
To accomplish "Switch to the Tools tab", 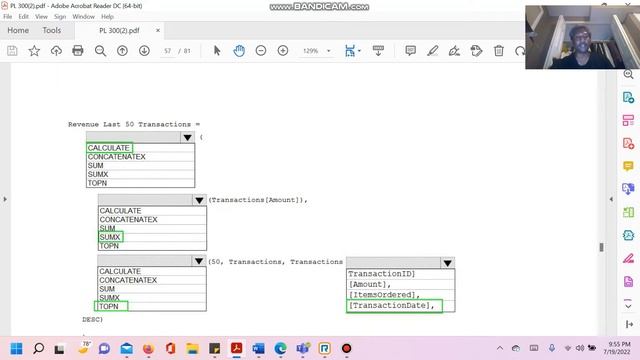I will 52,30.
